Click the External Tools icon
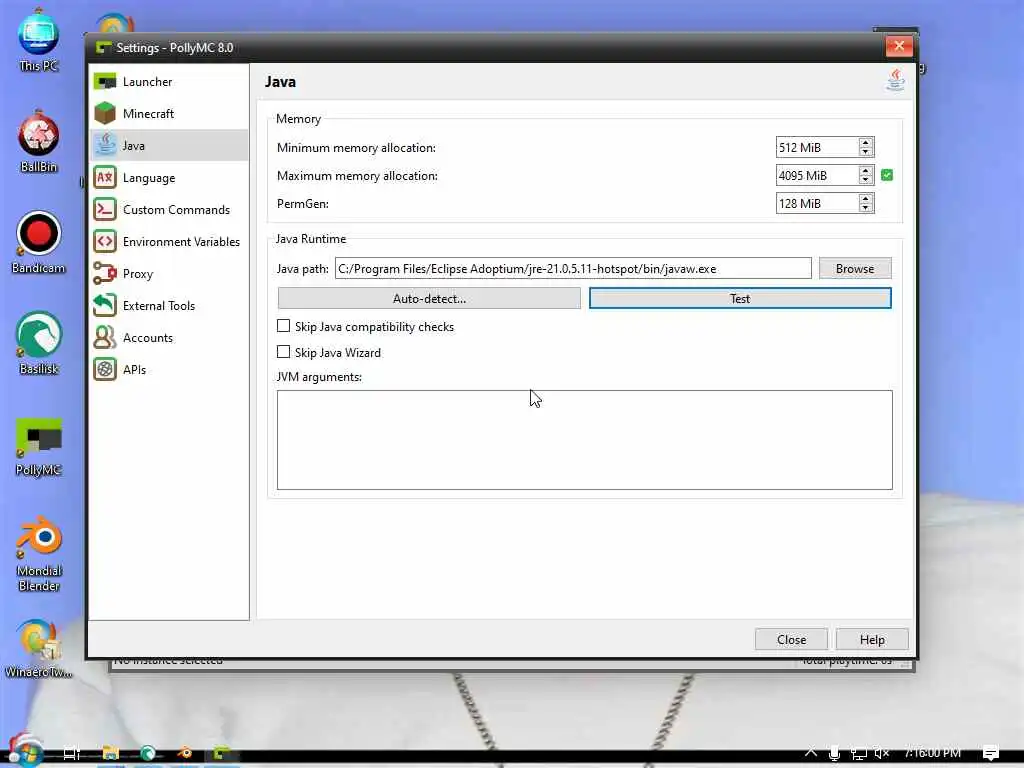This screenshot has height=768, width=1024. [x=104, y=306]
